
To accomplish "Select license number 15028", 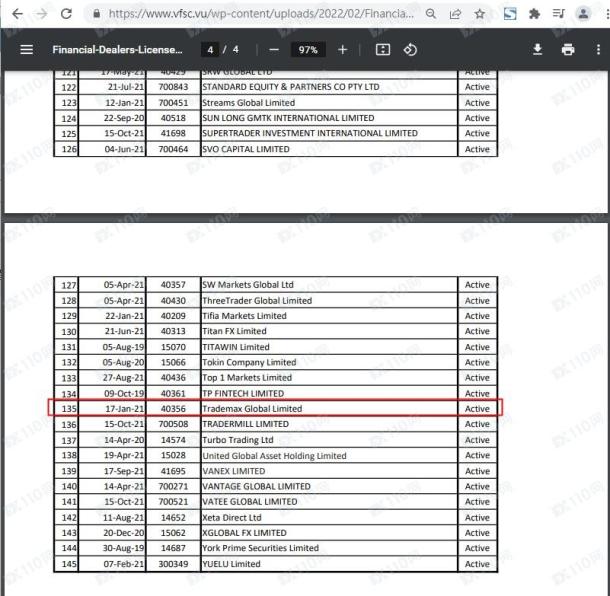I will coord(173,456).
